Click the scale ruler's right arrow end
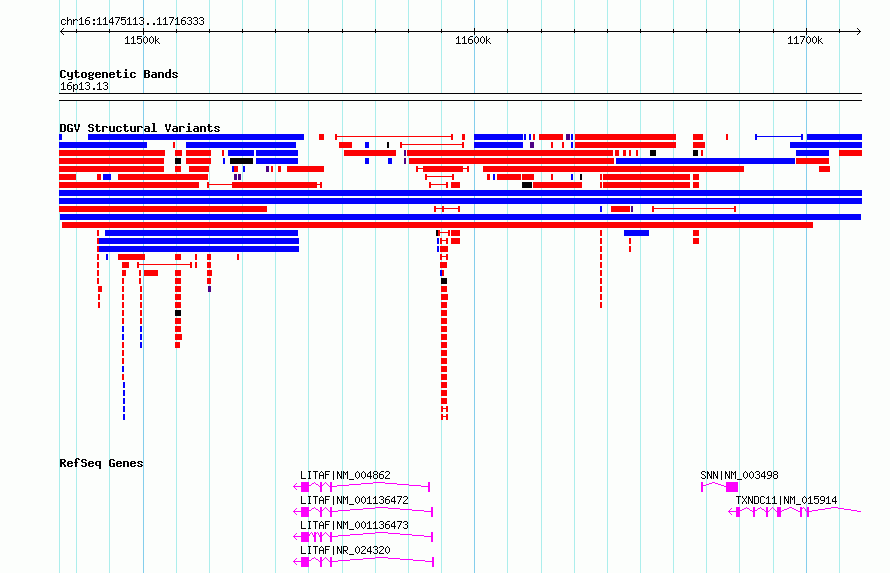This screenshot has width=890, height=573. click(858, 31)
